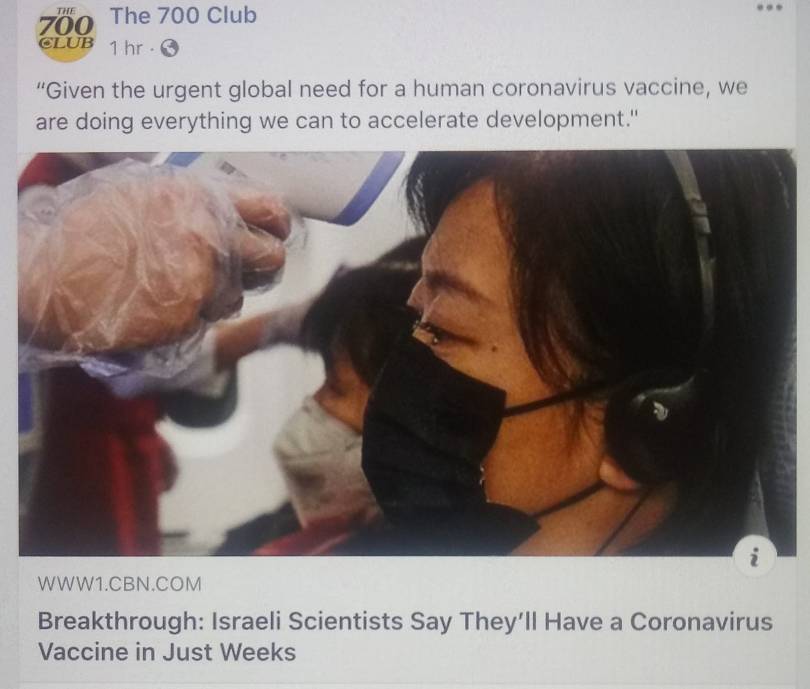Open the WWW1.CBN.COM source domain

(119, 584)
